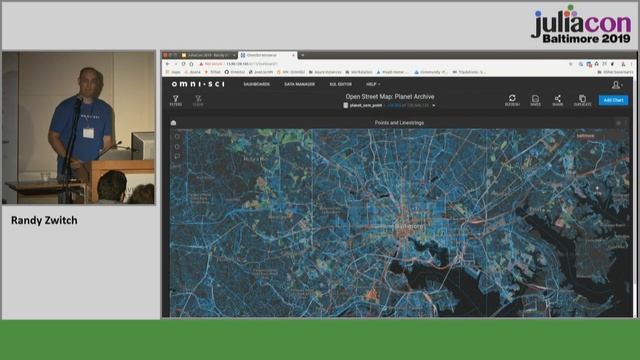Open the chart's more options dots
Image resolution: width=640 pixels, height=360 pixels.
click(625, 123)
